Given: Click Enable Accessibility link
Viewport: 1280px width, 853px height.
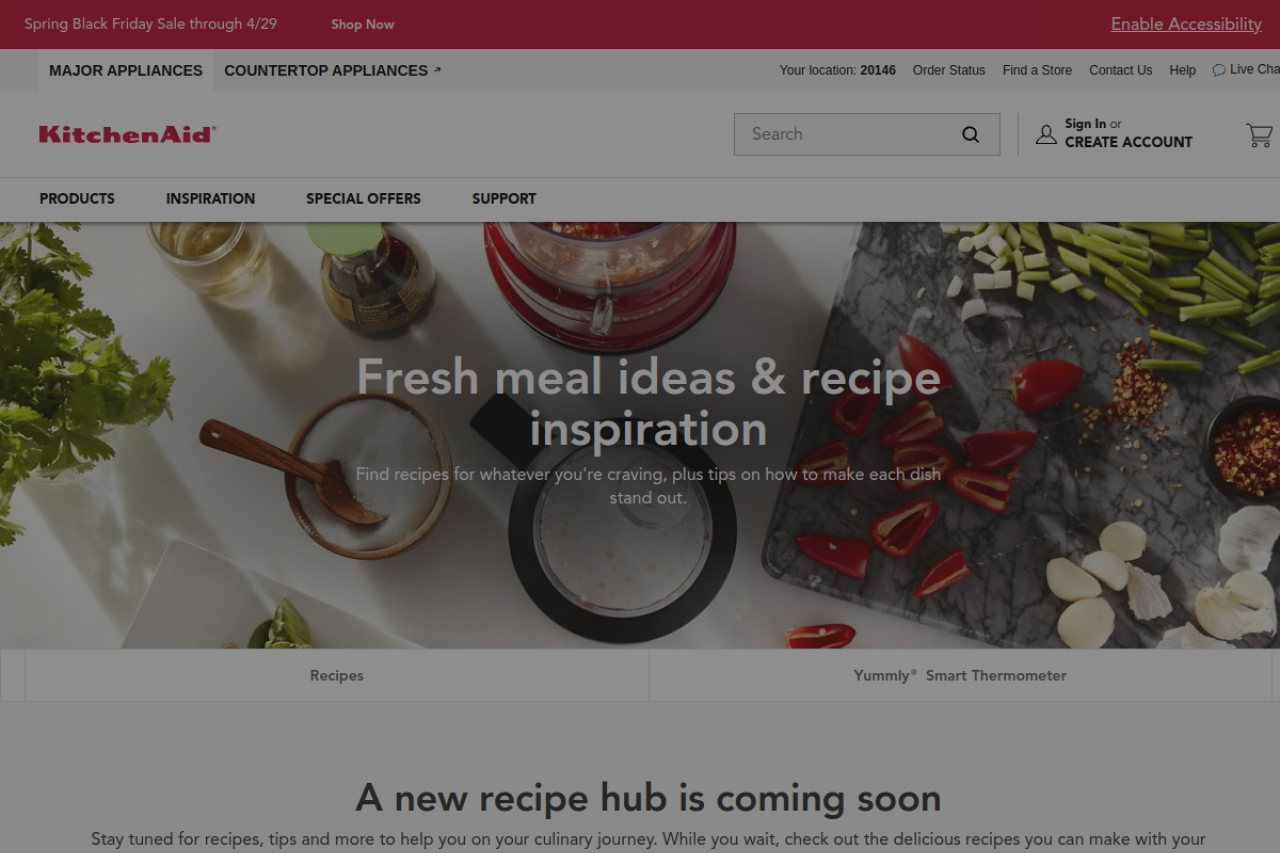Looking at the screenshot, I should pos(1186,24).
